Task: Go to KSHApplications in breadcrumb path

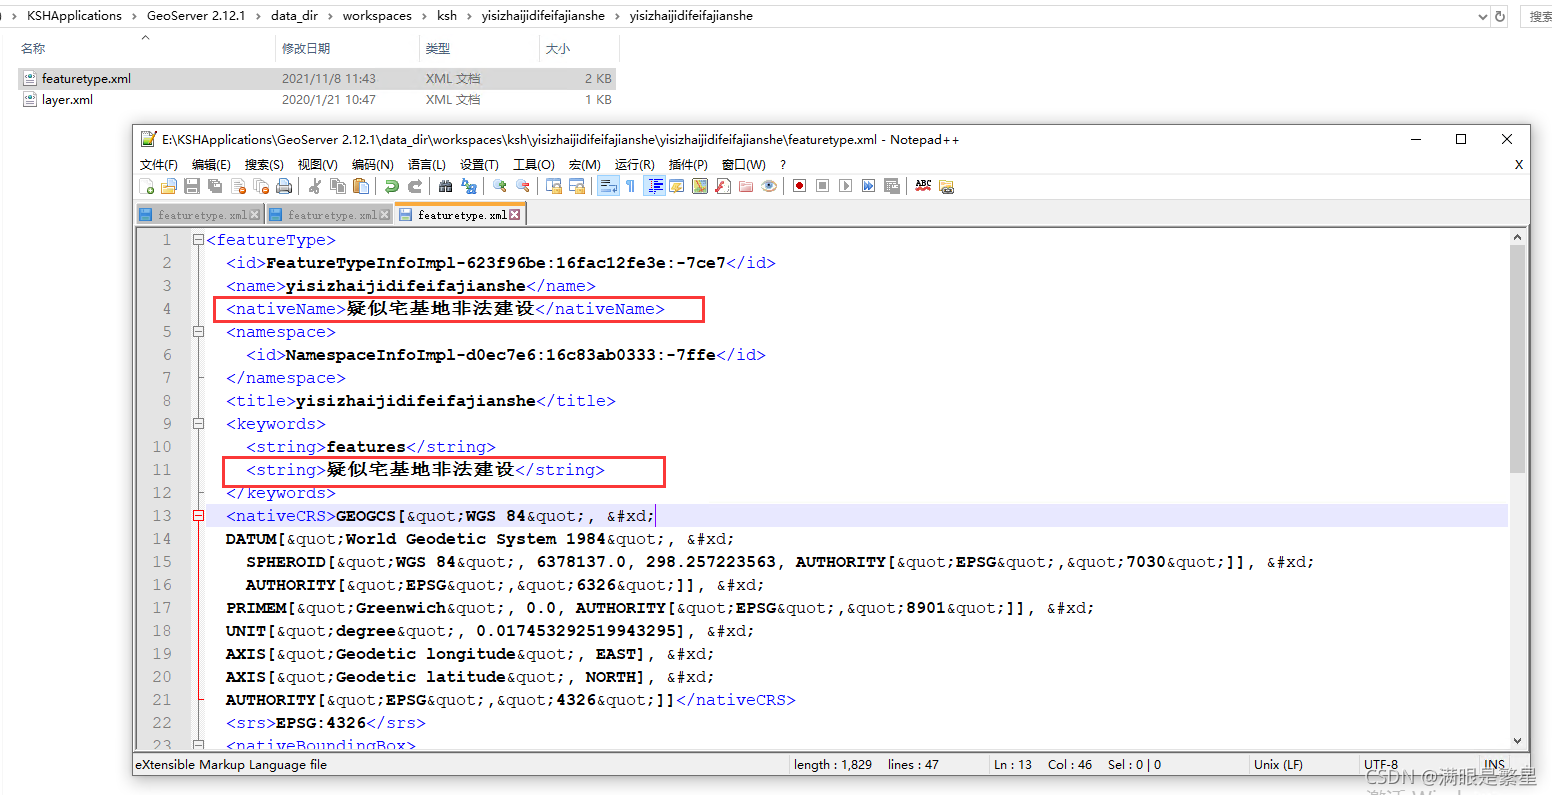Action: 74,16
